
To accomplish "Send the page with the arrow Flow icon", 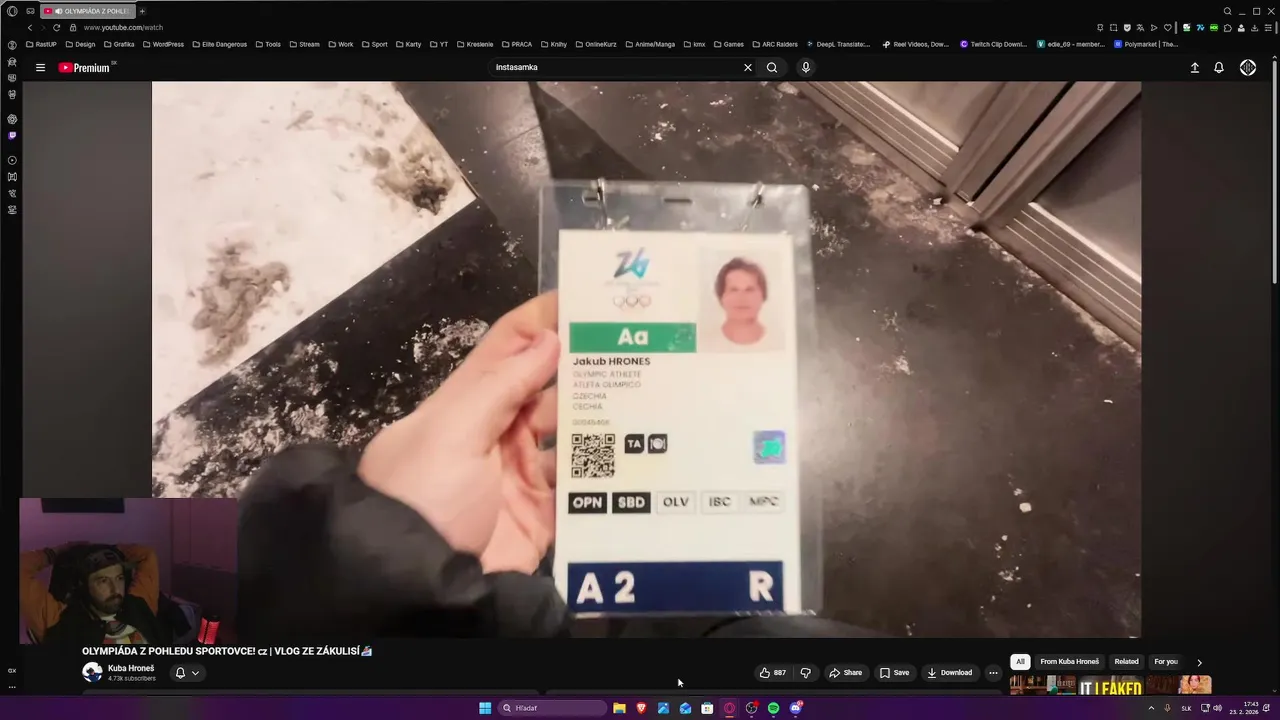I will tap(1153, 27).
